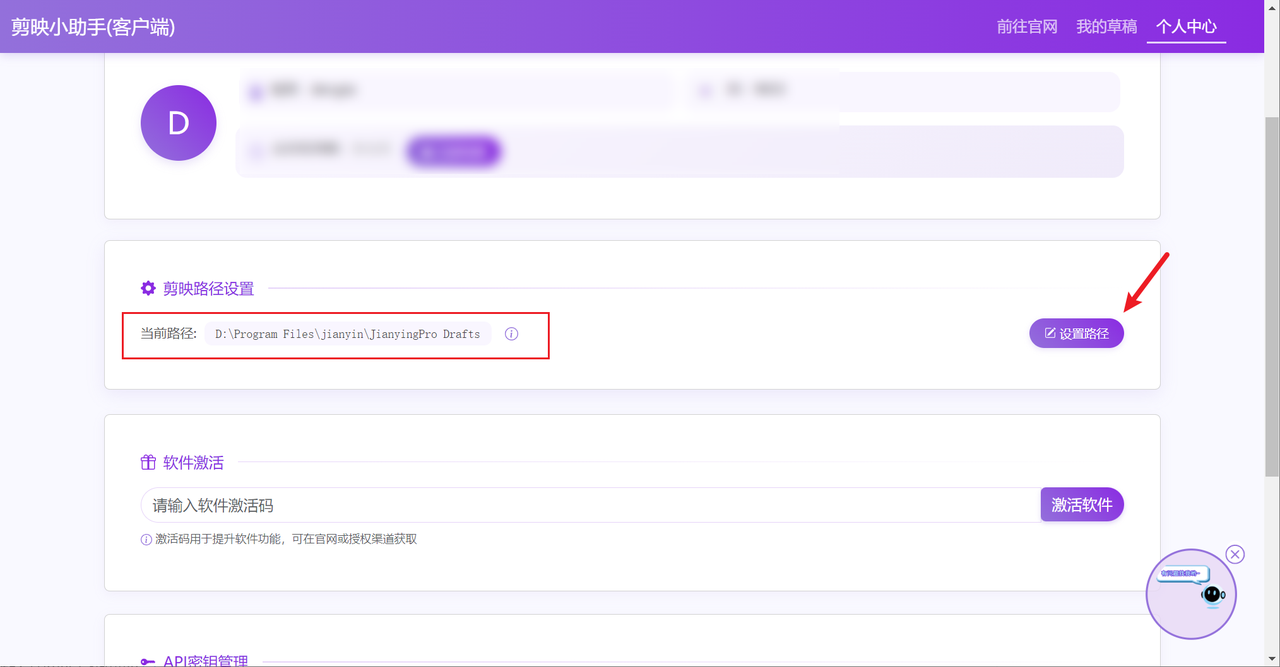Select the 个人中心 tab
The width and height of the screenshot is (1280, 667).
[1186, 26]
